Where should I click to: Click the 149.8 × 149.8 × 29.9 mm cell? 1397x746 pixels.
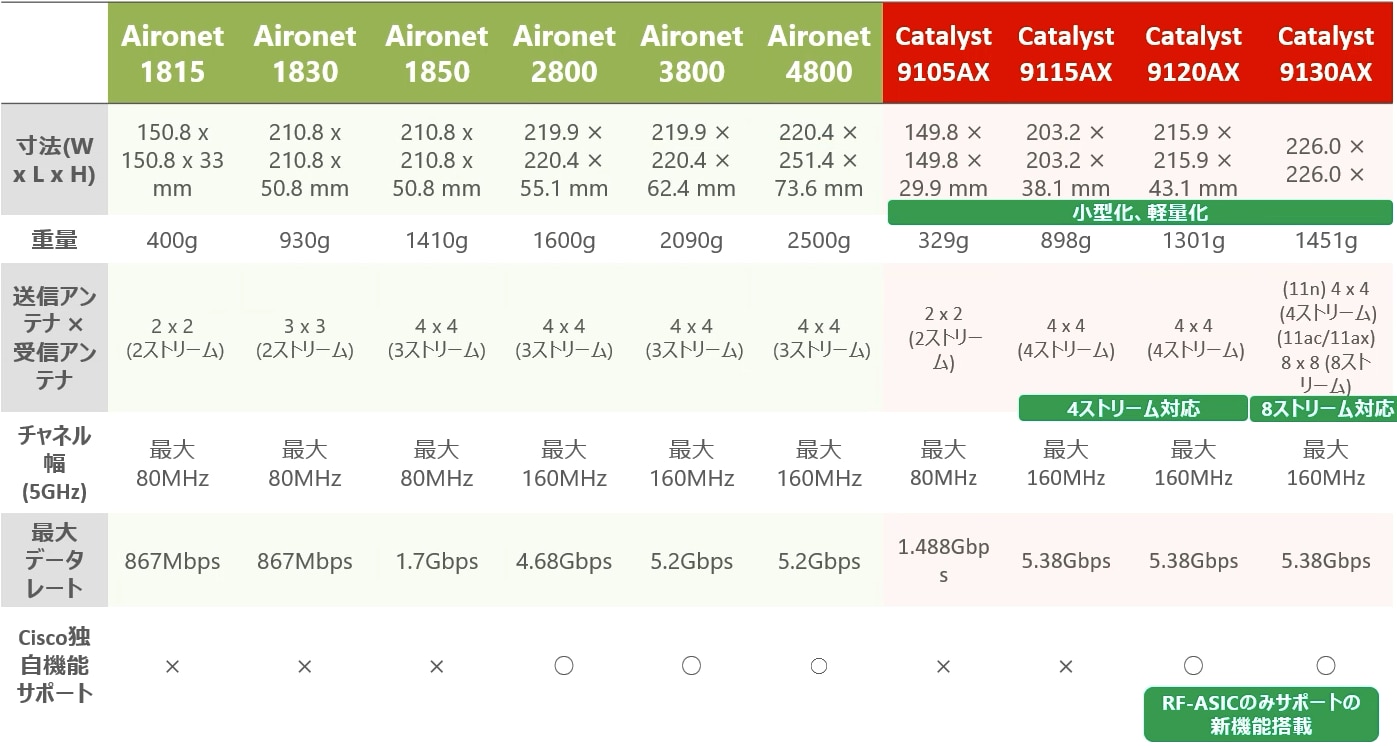click(x=943, y=160)
